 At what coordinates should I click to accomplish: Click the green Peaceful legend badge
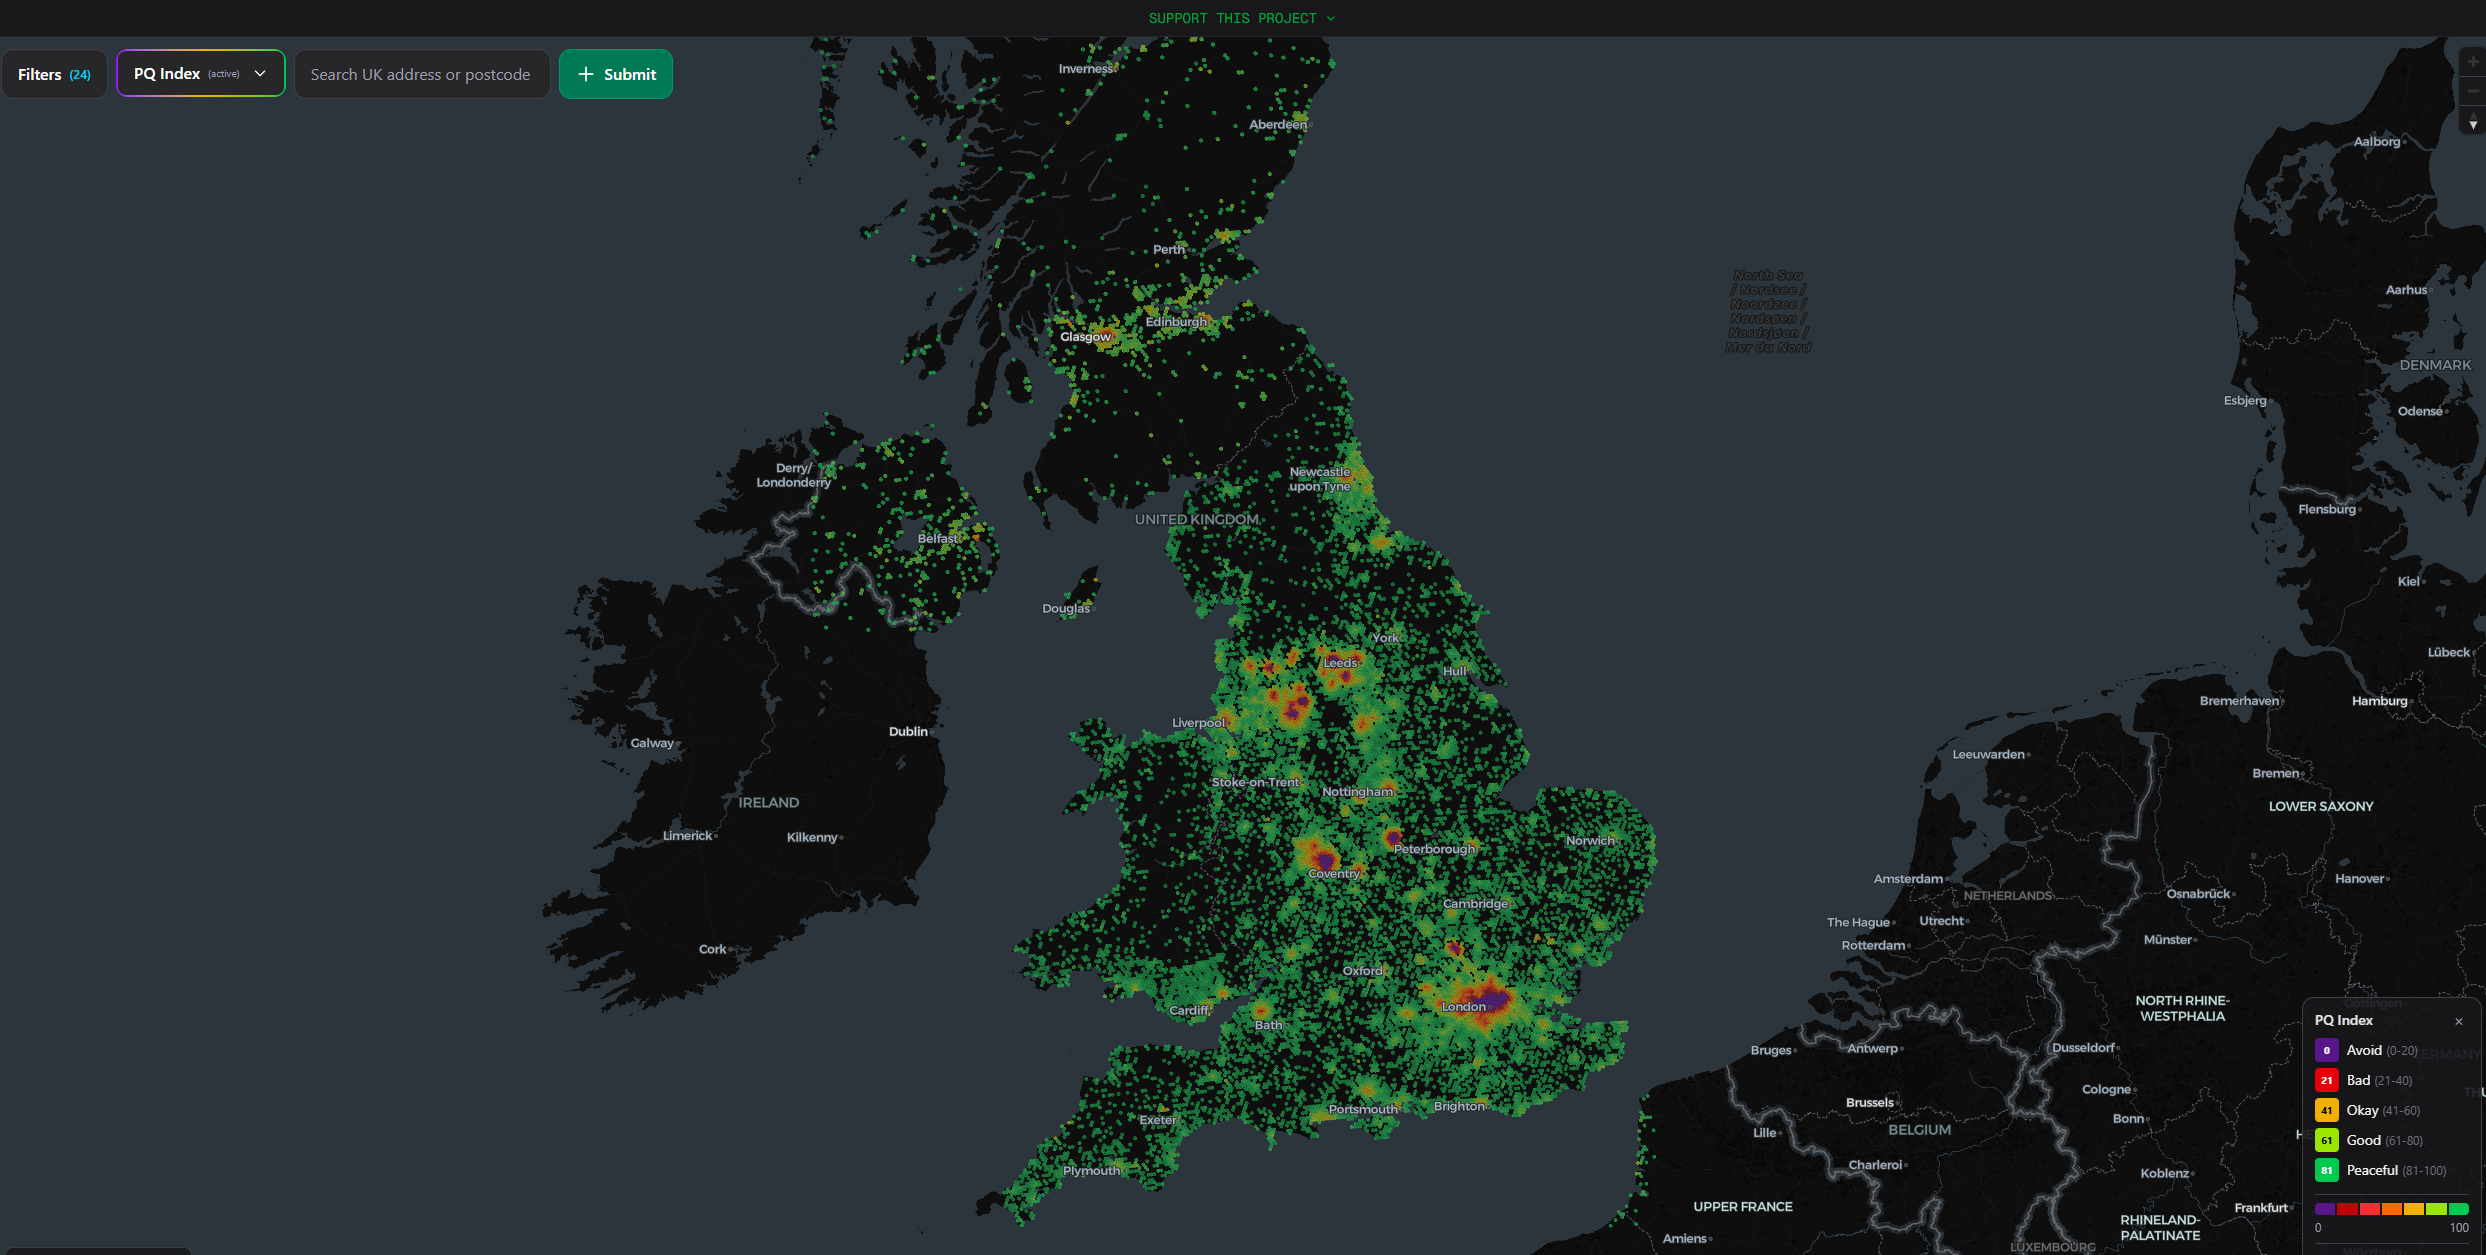click(x=2326, y=1170)
